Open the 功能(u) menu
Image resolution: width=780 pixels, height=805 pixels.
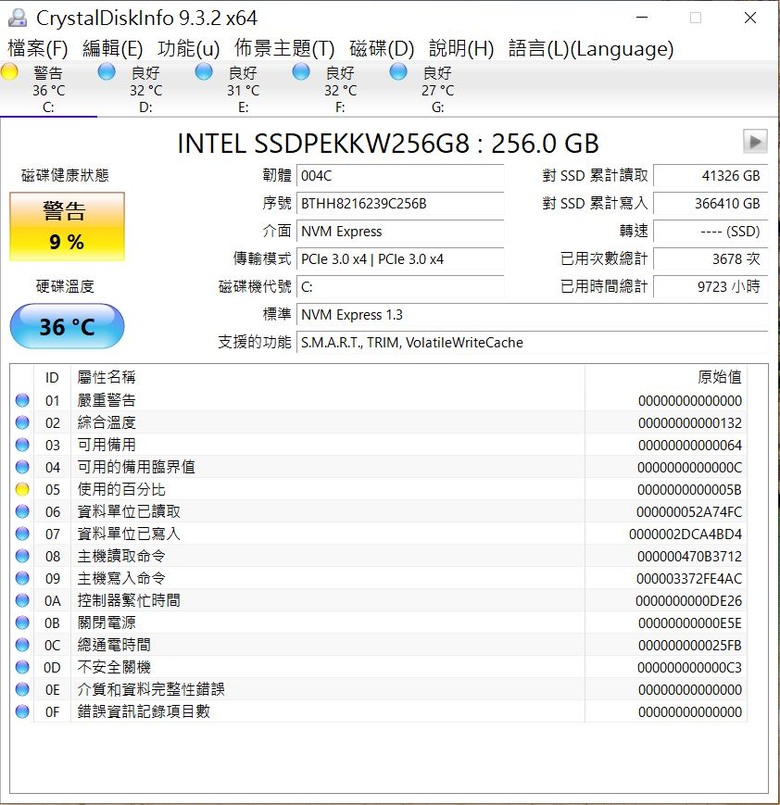[x=188, y=49]
